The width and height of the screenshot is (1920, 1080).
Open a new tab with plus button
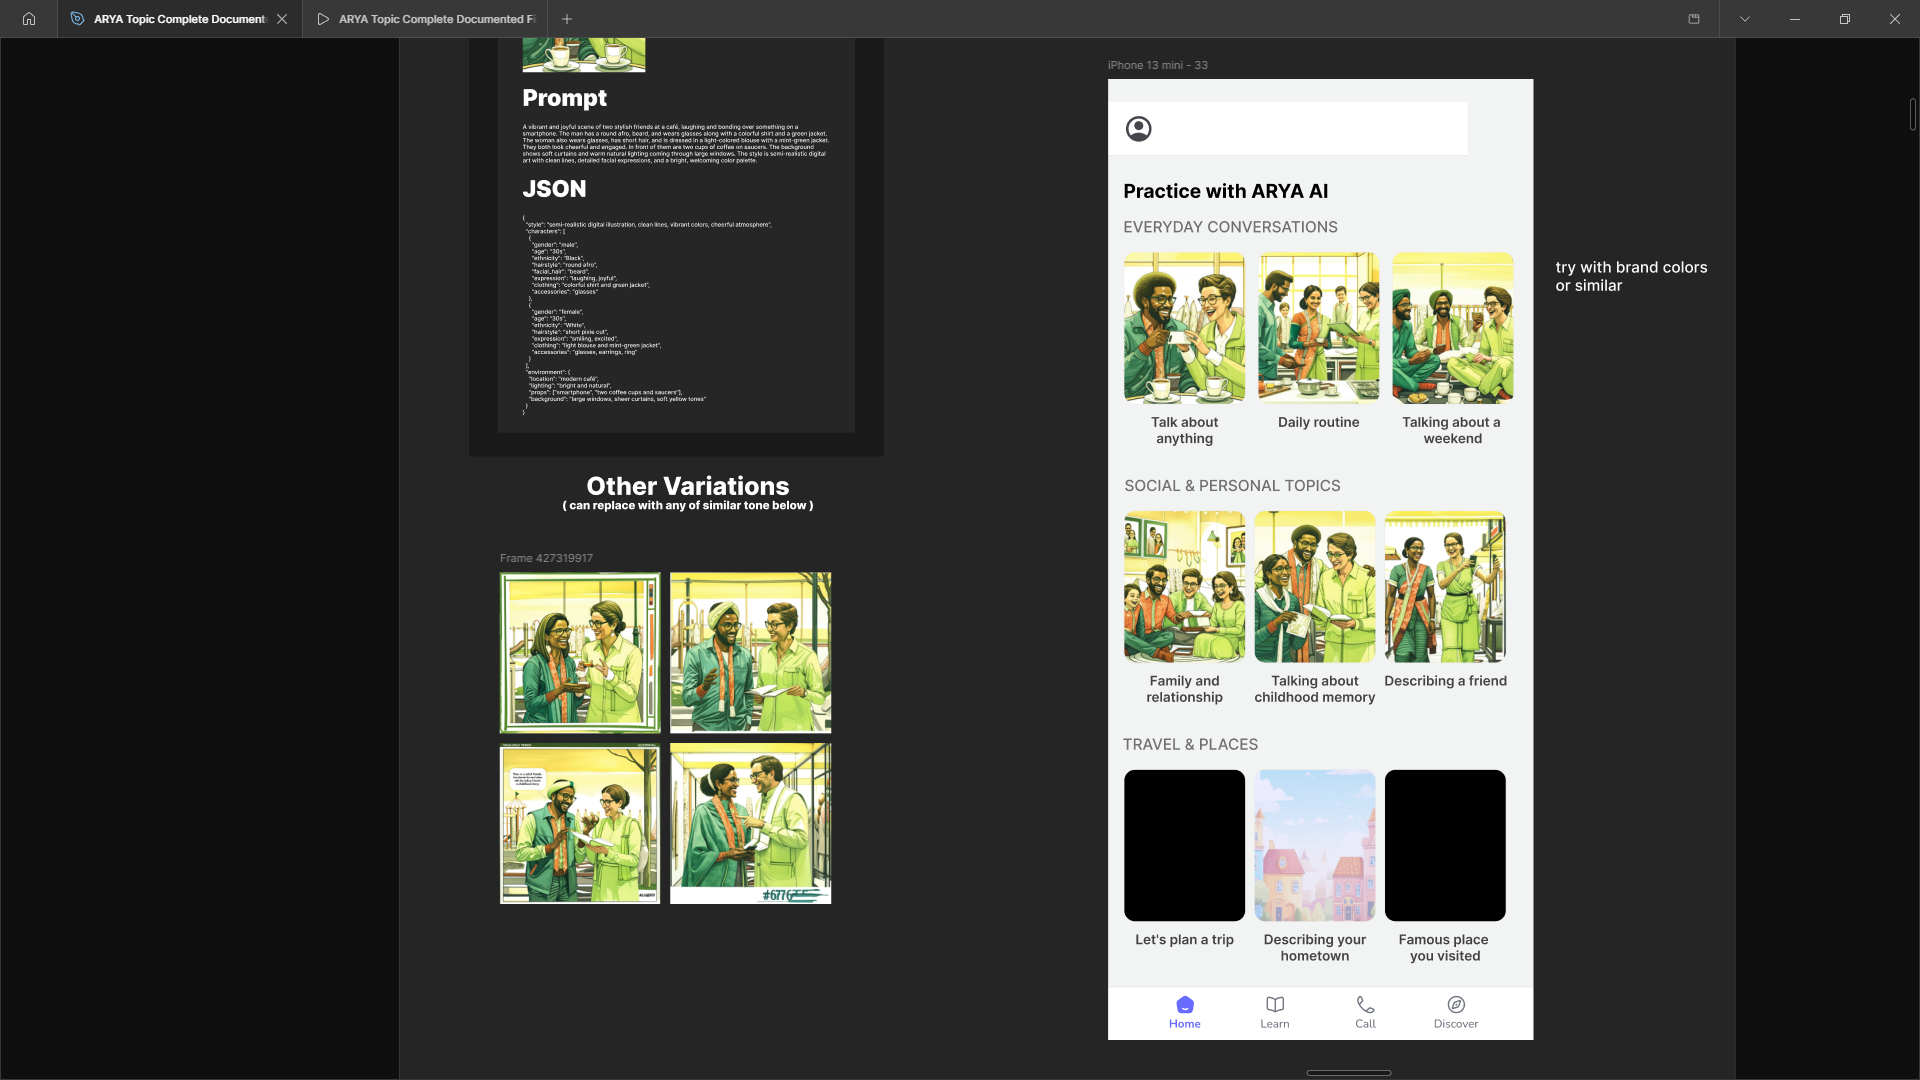(567, 19)
